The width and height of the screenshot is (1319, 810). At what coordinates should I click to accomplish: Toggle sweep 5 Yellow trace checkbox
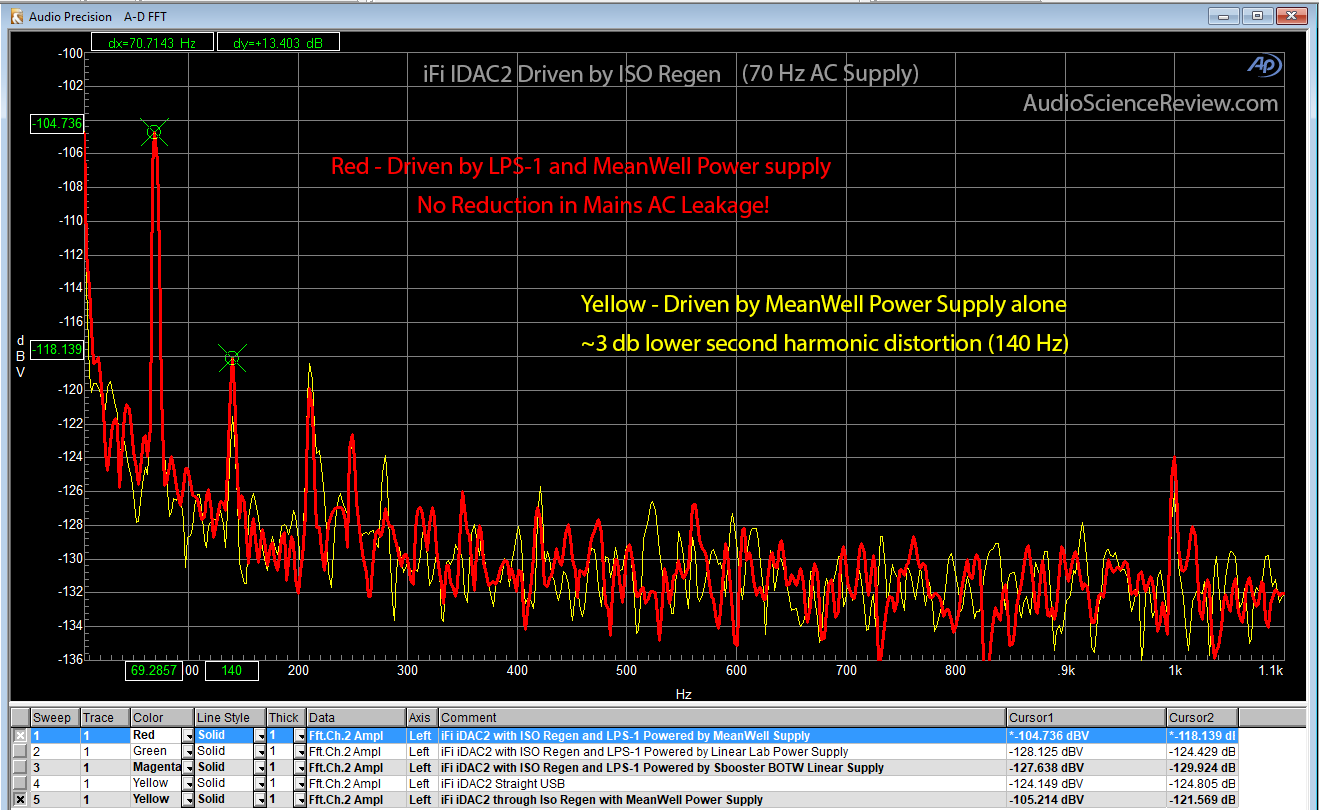(20, 799)
